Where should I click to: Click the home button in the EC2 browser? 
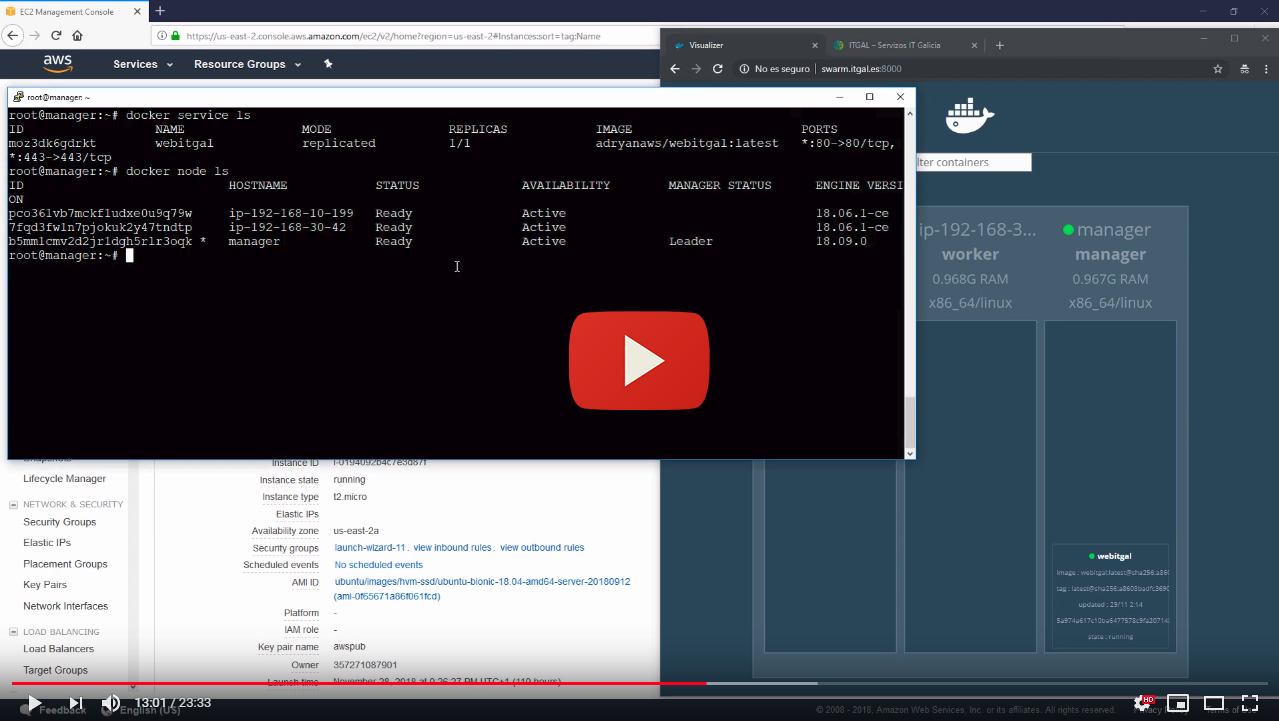[x=77, y=35]
